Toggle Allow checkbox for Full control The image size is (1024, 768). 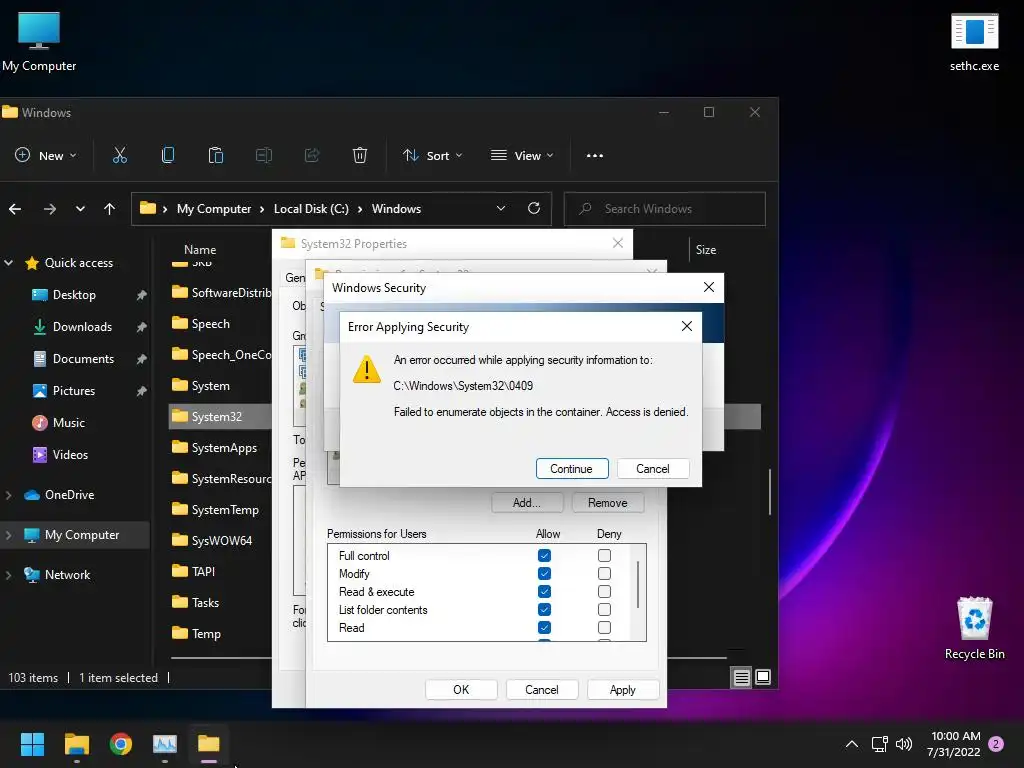[544, 555]
